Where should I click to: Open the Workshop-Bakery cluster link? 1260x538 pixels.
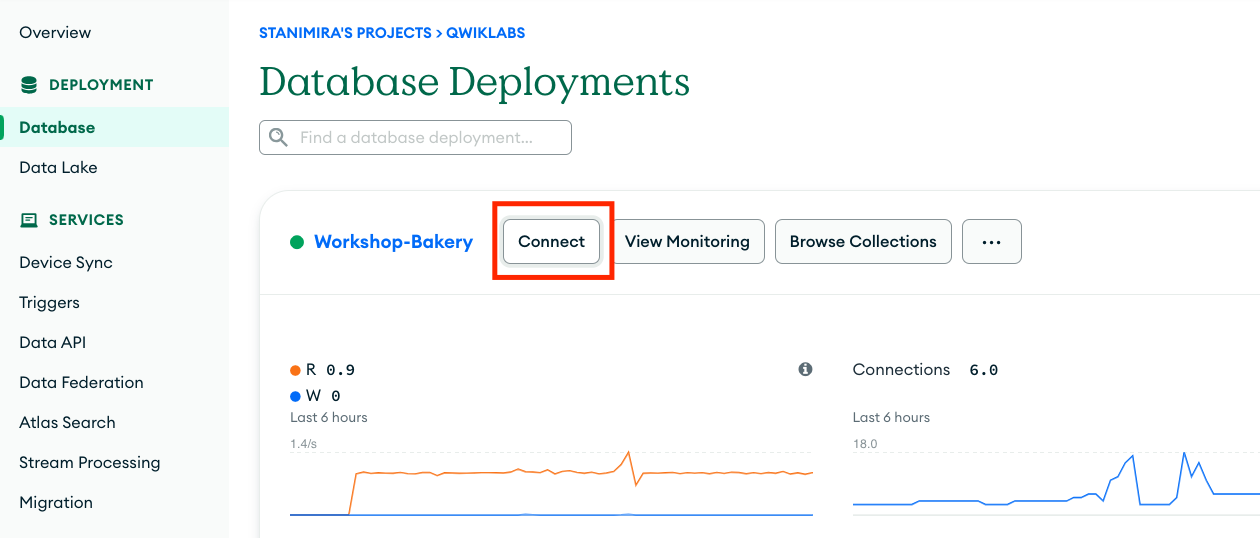click(x=393, y=242)
